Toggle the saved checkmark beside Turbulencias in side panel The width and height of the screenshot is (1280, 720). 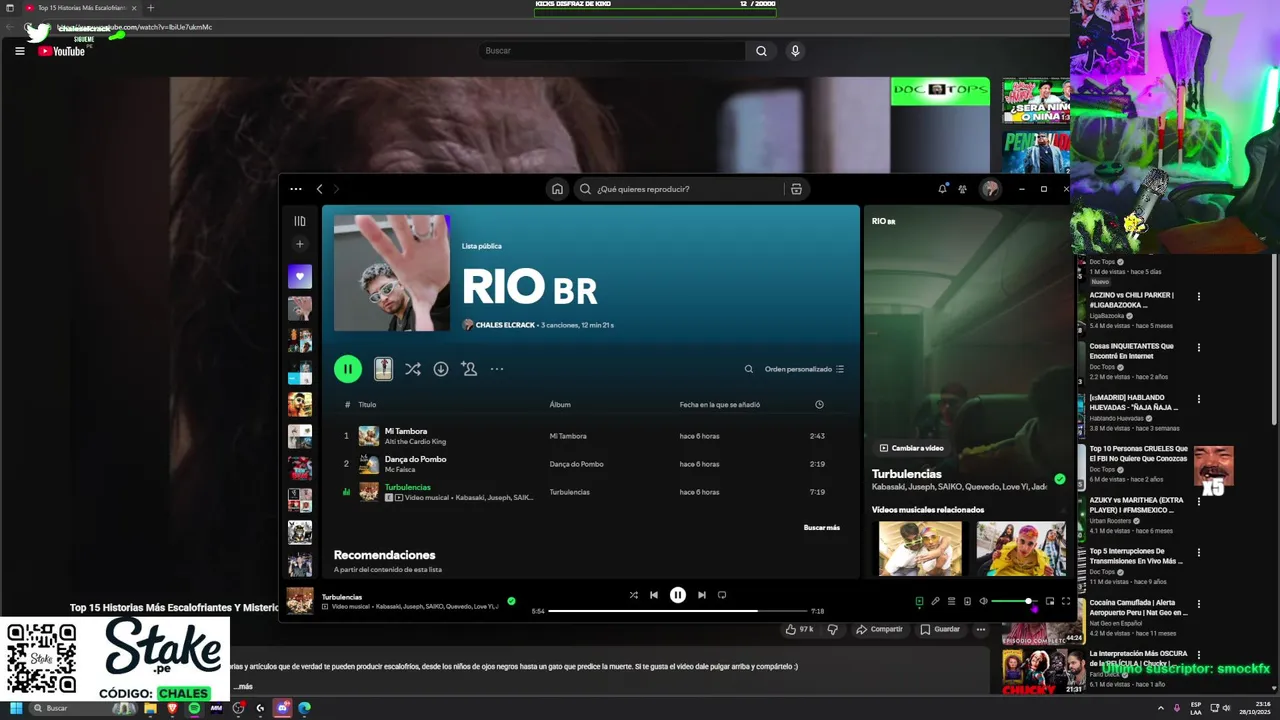pyautogui.click(x=1059, y=479)
